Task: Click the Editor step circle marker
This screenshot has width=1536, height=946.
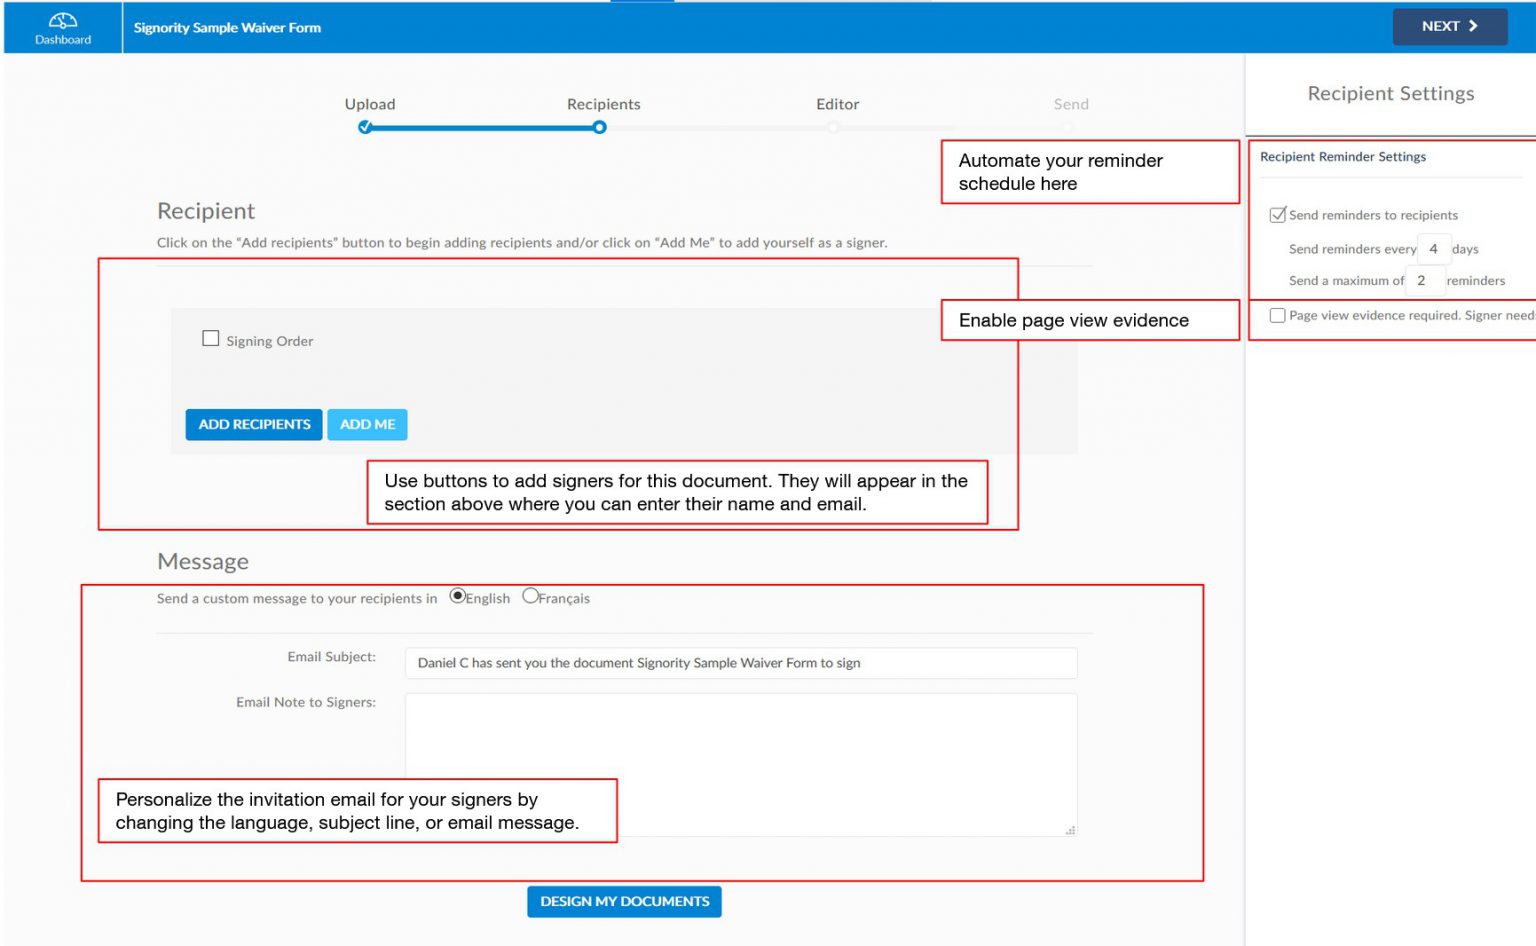Action: [833, 127]
